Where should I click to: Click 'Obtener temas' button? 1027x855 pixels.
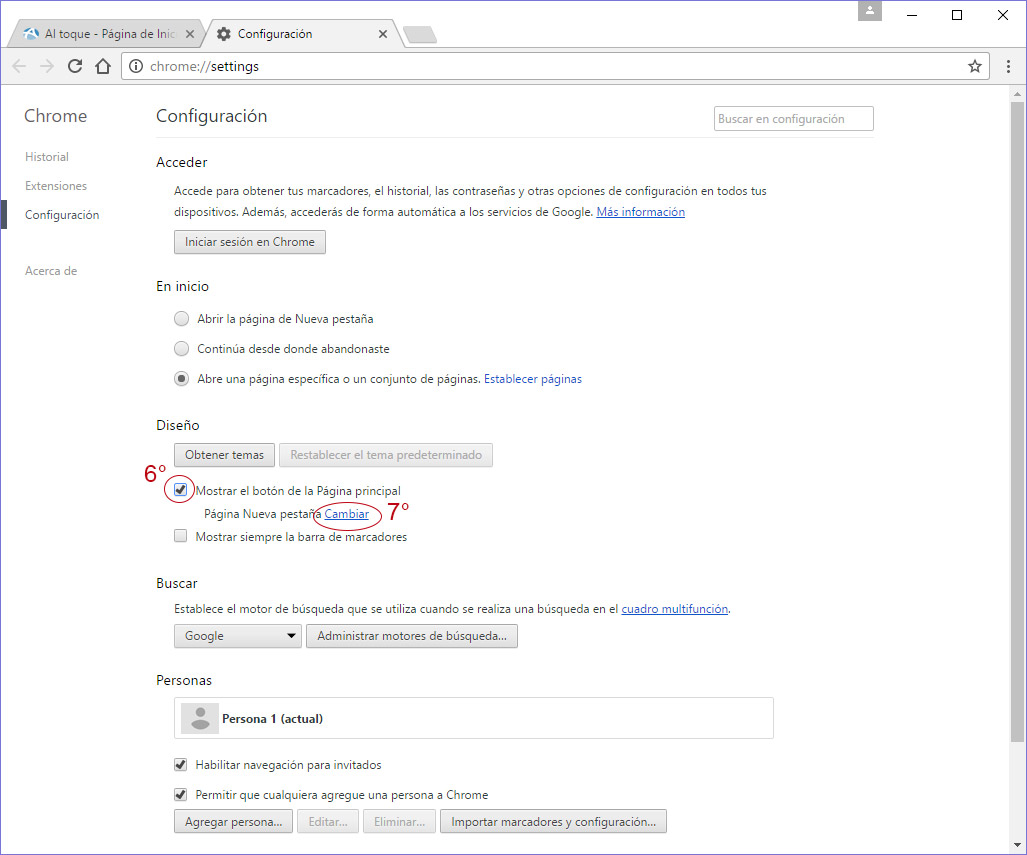click(x=225, y=455)
